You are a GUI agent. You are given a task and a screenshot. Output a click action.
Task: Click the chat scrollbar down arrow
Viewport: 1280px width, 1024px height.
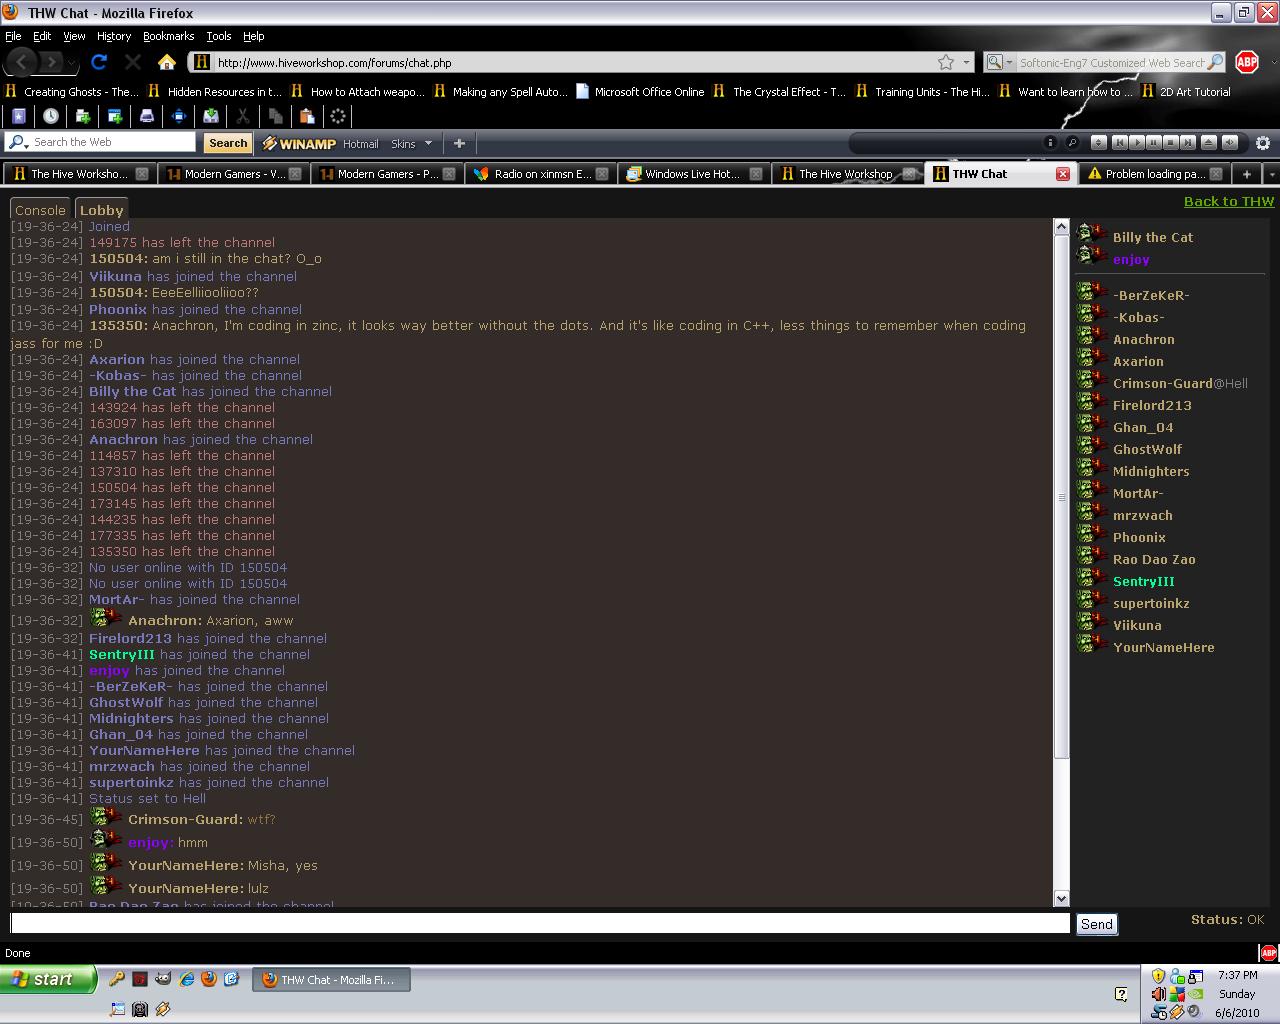[x=1062, y=898]
